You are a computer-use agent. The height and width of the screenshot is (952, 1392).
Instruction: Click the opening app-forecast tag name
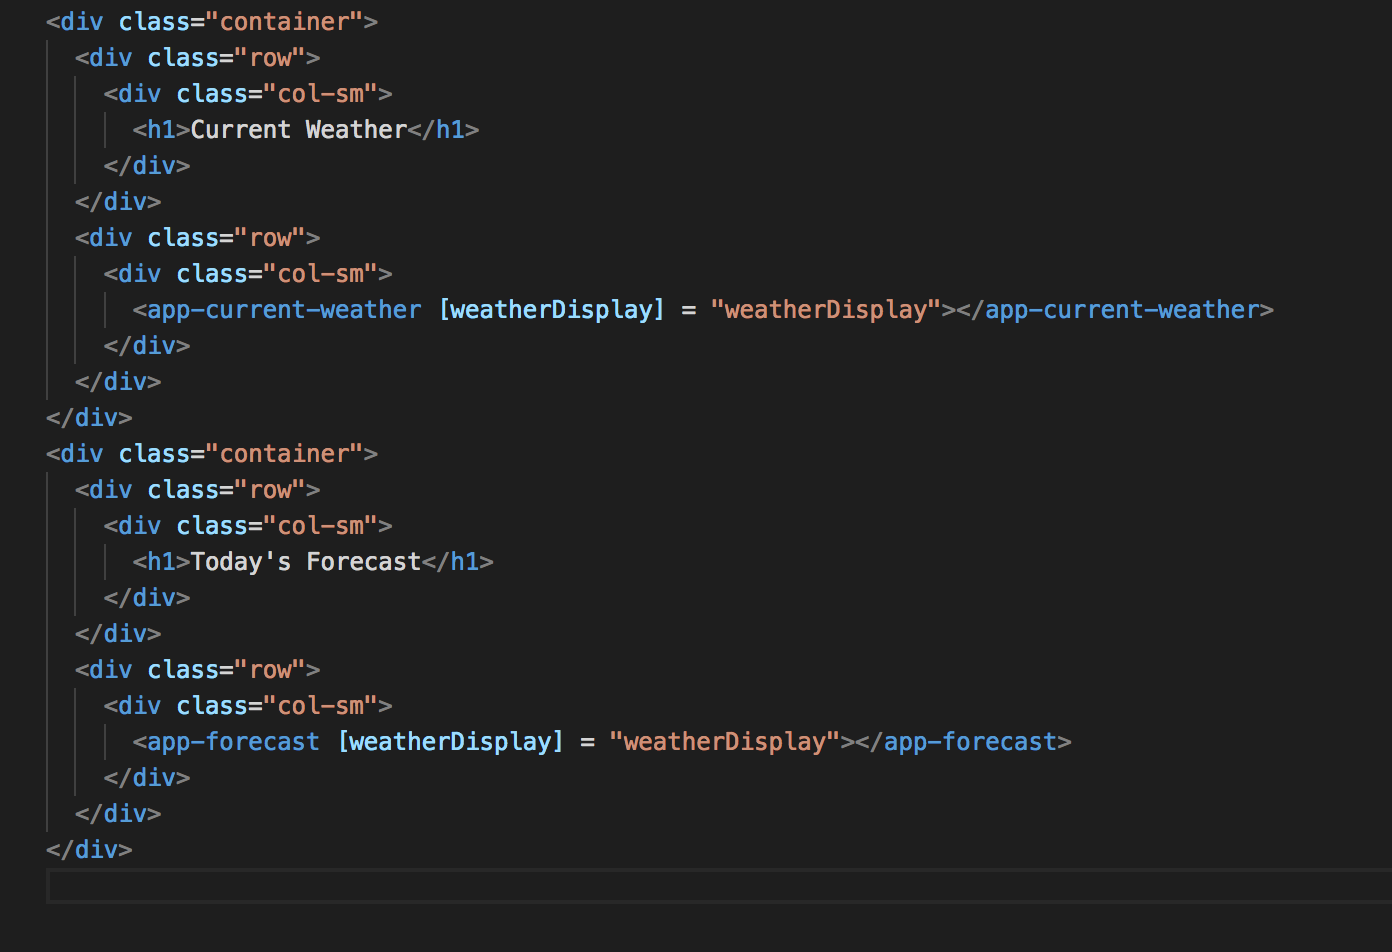pyautogui.click(x=233, y=742)
